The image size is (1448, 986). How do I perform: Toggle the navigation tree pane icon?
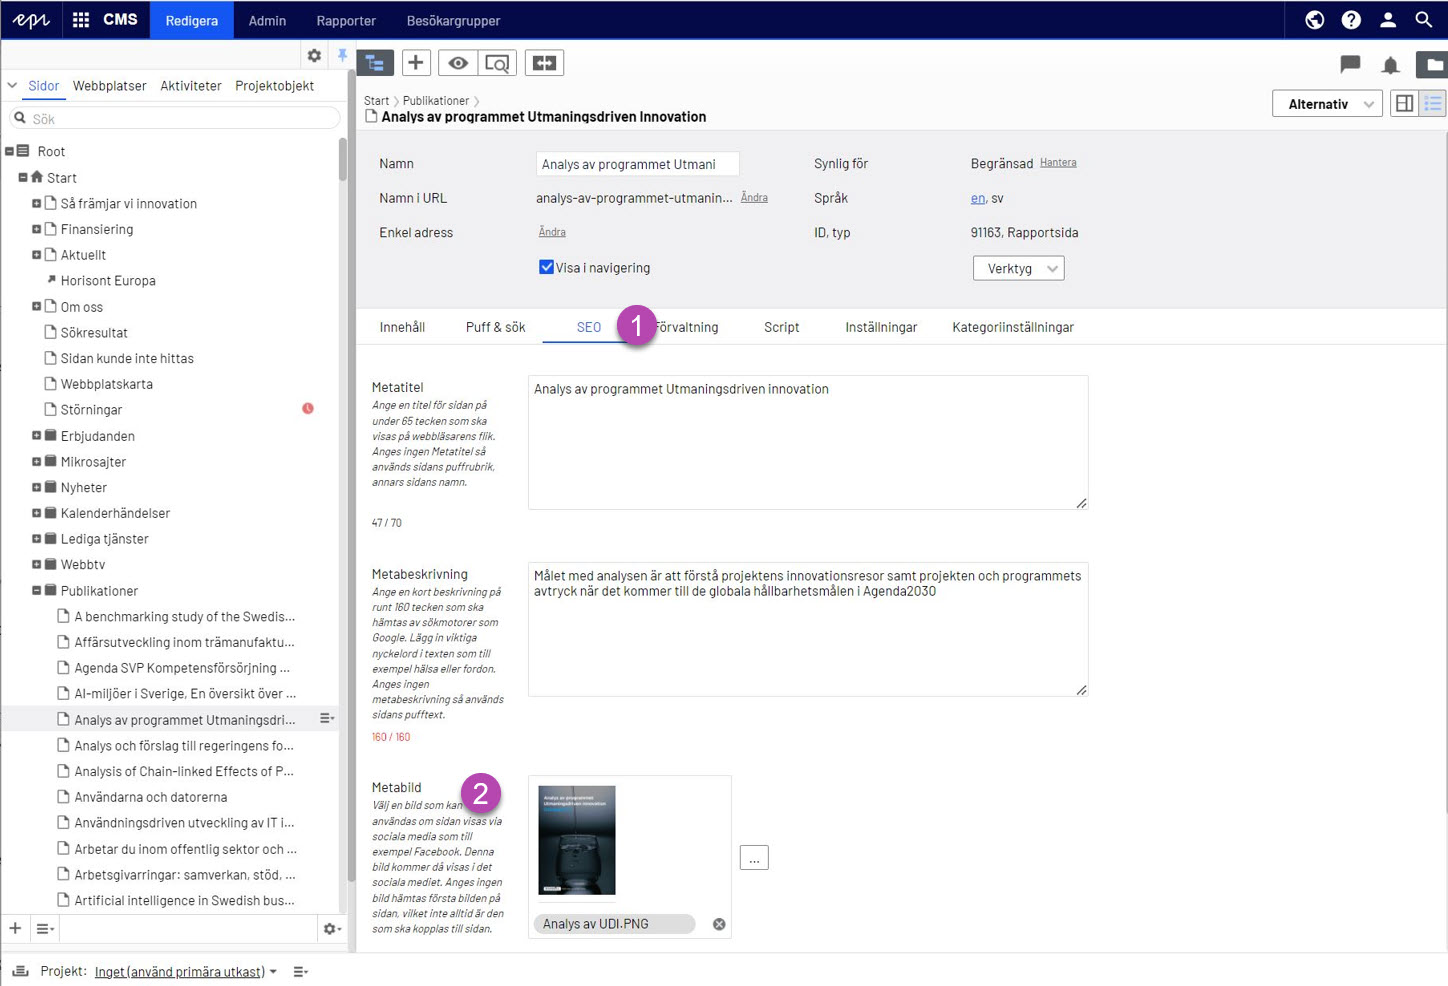375,63
